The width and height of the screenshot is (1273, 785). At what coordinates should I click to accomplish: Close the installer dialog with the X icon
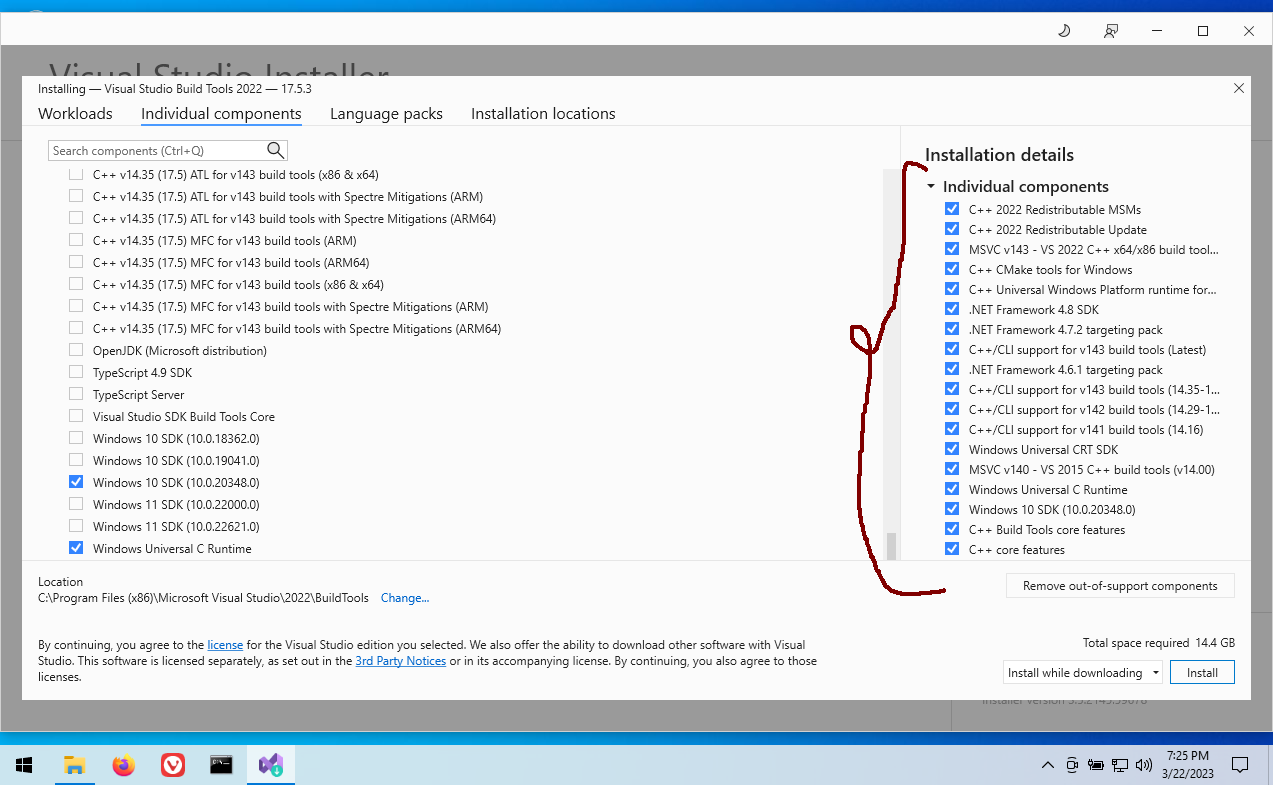pos(1239,88)
